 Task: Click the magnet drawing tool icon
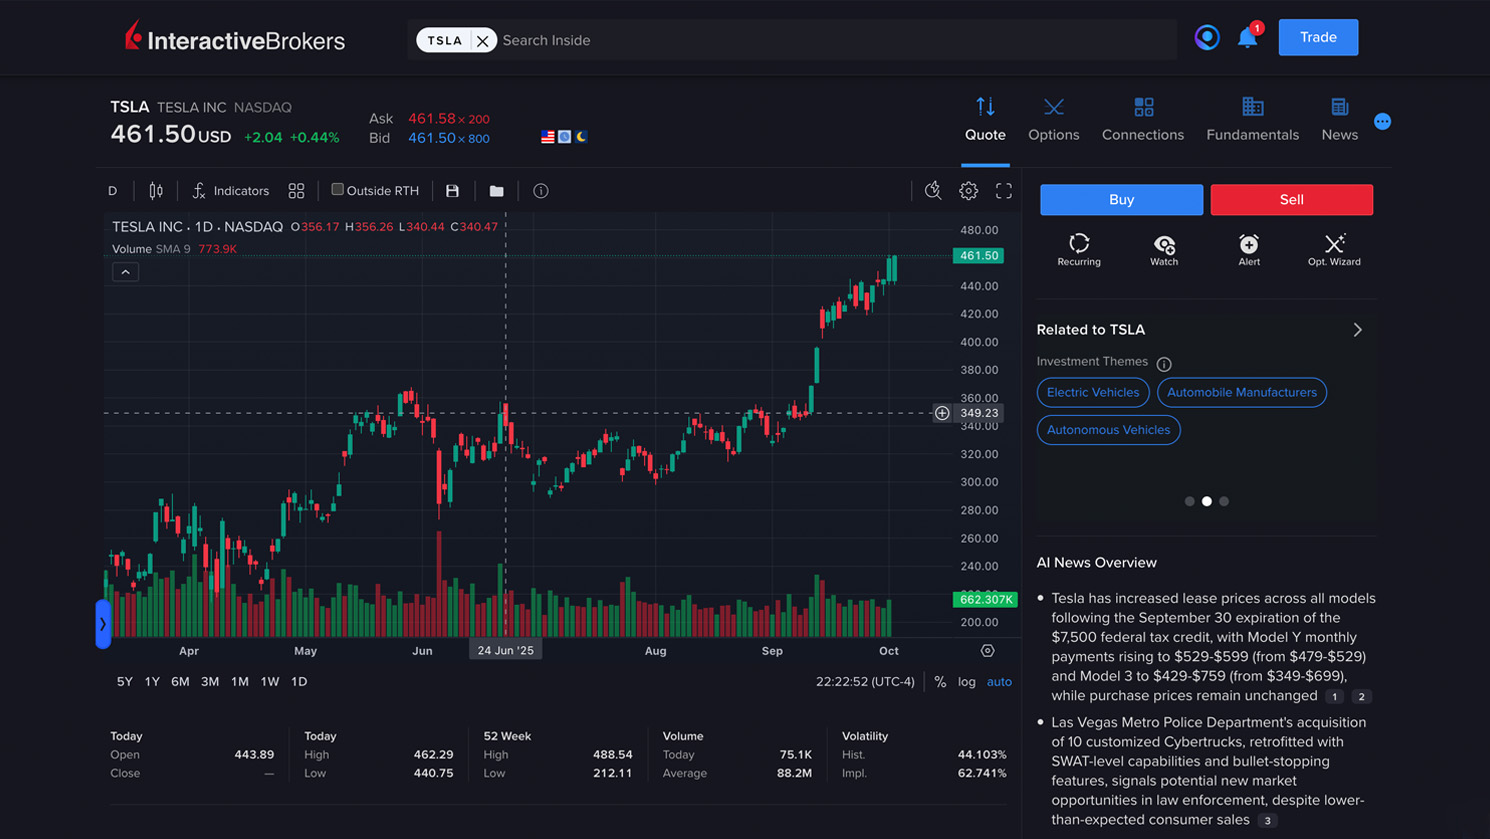(933, 190)
